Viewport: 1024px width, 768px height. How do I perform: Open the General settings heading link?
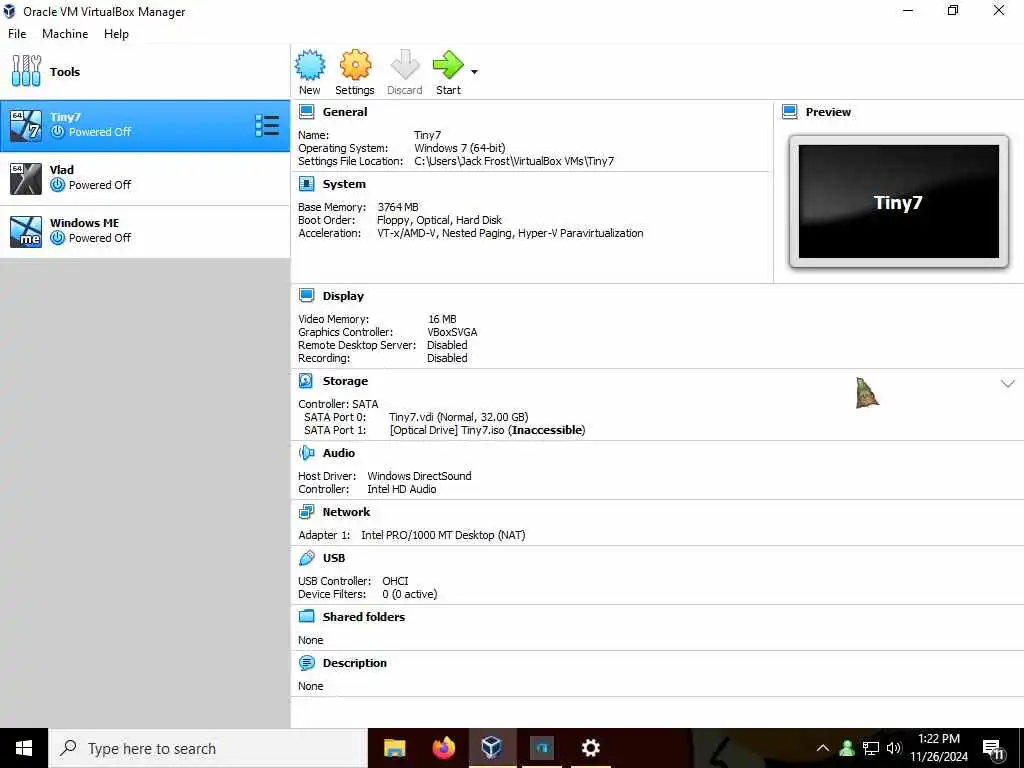click(x=345, y=112)
